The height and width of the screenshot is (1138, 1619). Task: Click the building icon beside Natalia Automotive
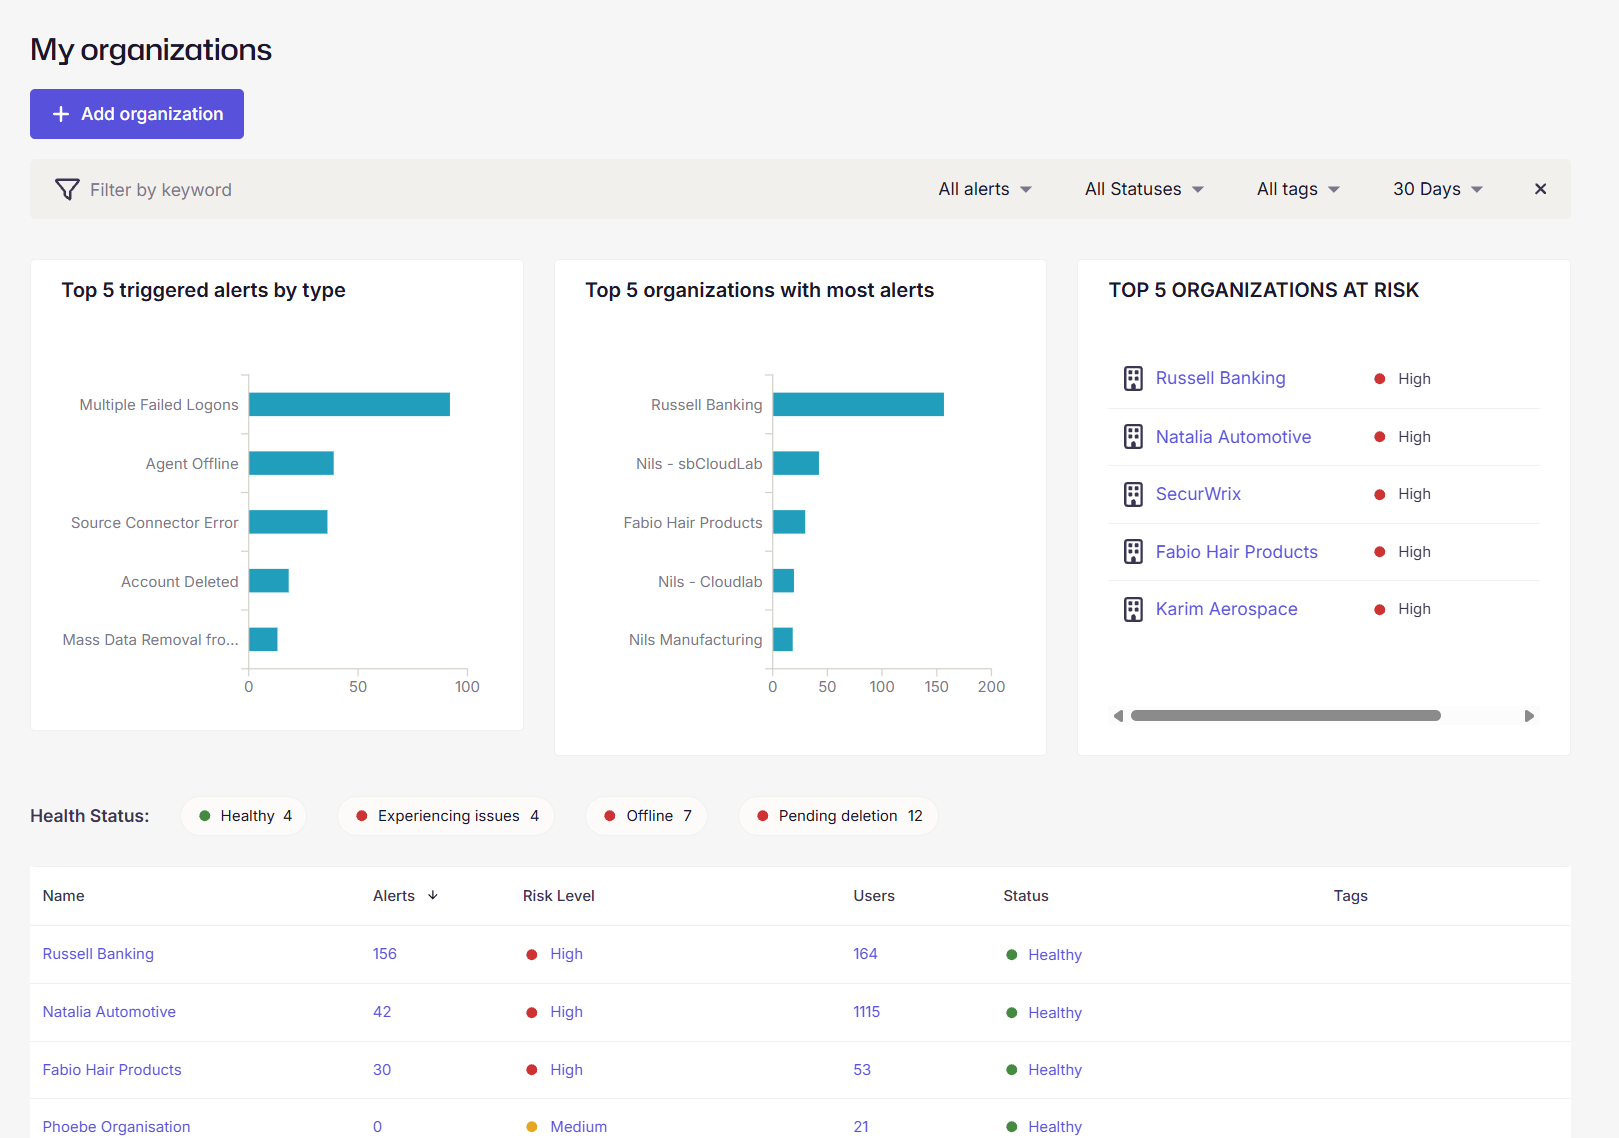click(x=1133, y=437)
